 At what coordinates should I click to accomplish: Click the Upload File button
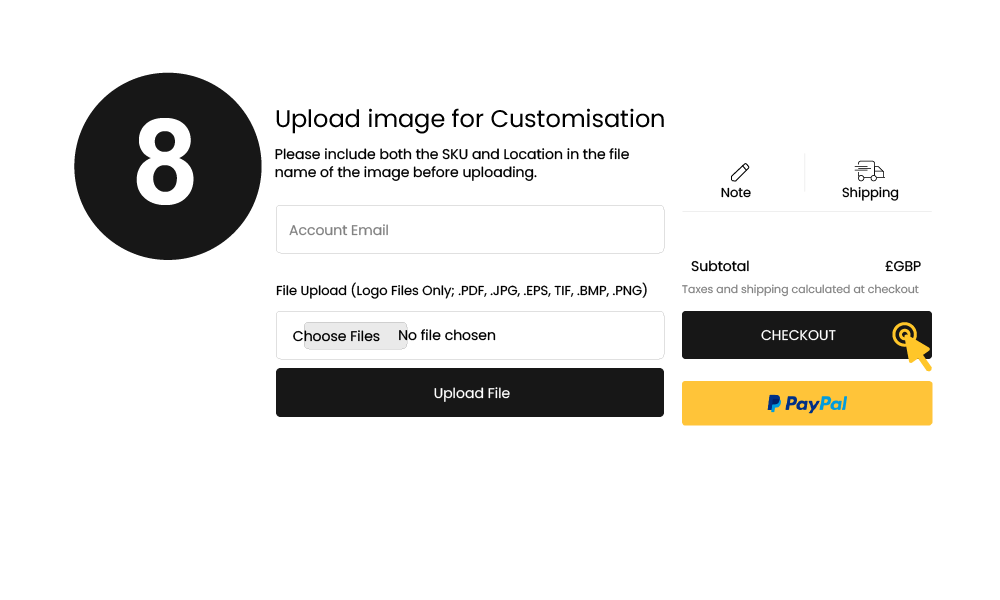click(x=470, y=393)
